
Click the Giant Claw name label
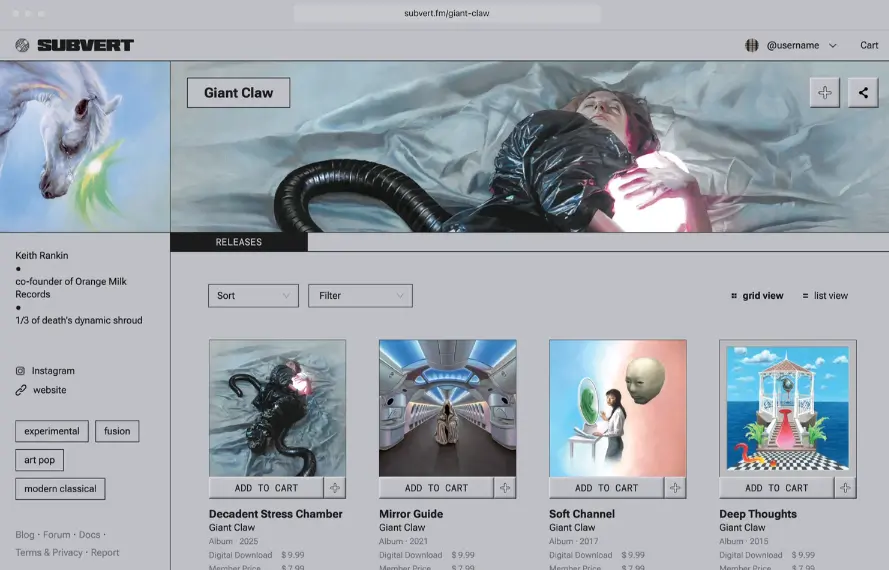click(239, 93)
